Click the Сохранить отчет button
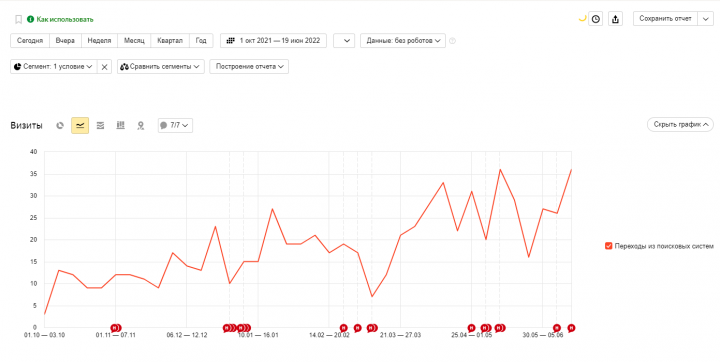Image resolution: width=720 pixels, height=362 pixels. pos(665,19)
